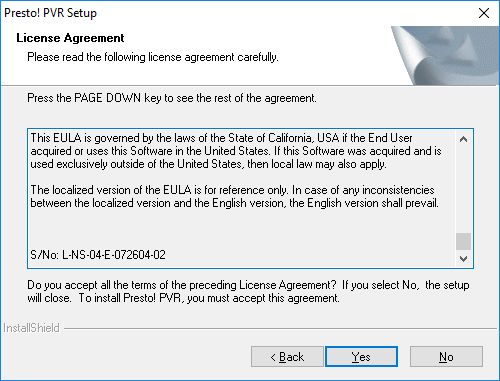Click the scrollbar track above the thumb
This screenshot has width=500, height=381.
[x=463, y=190]
